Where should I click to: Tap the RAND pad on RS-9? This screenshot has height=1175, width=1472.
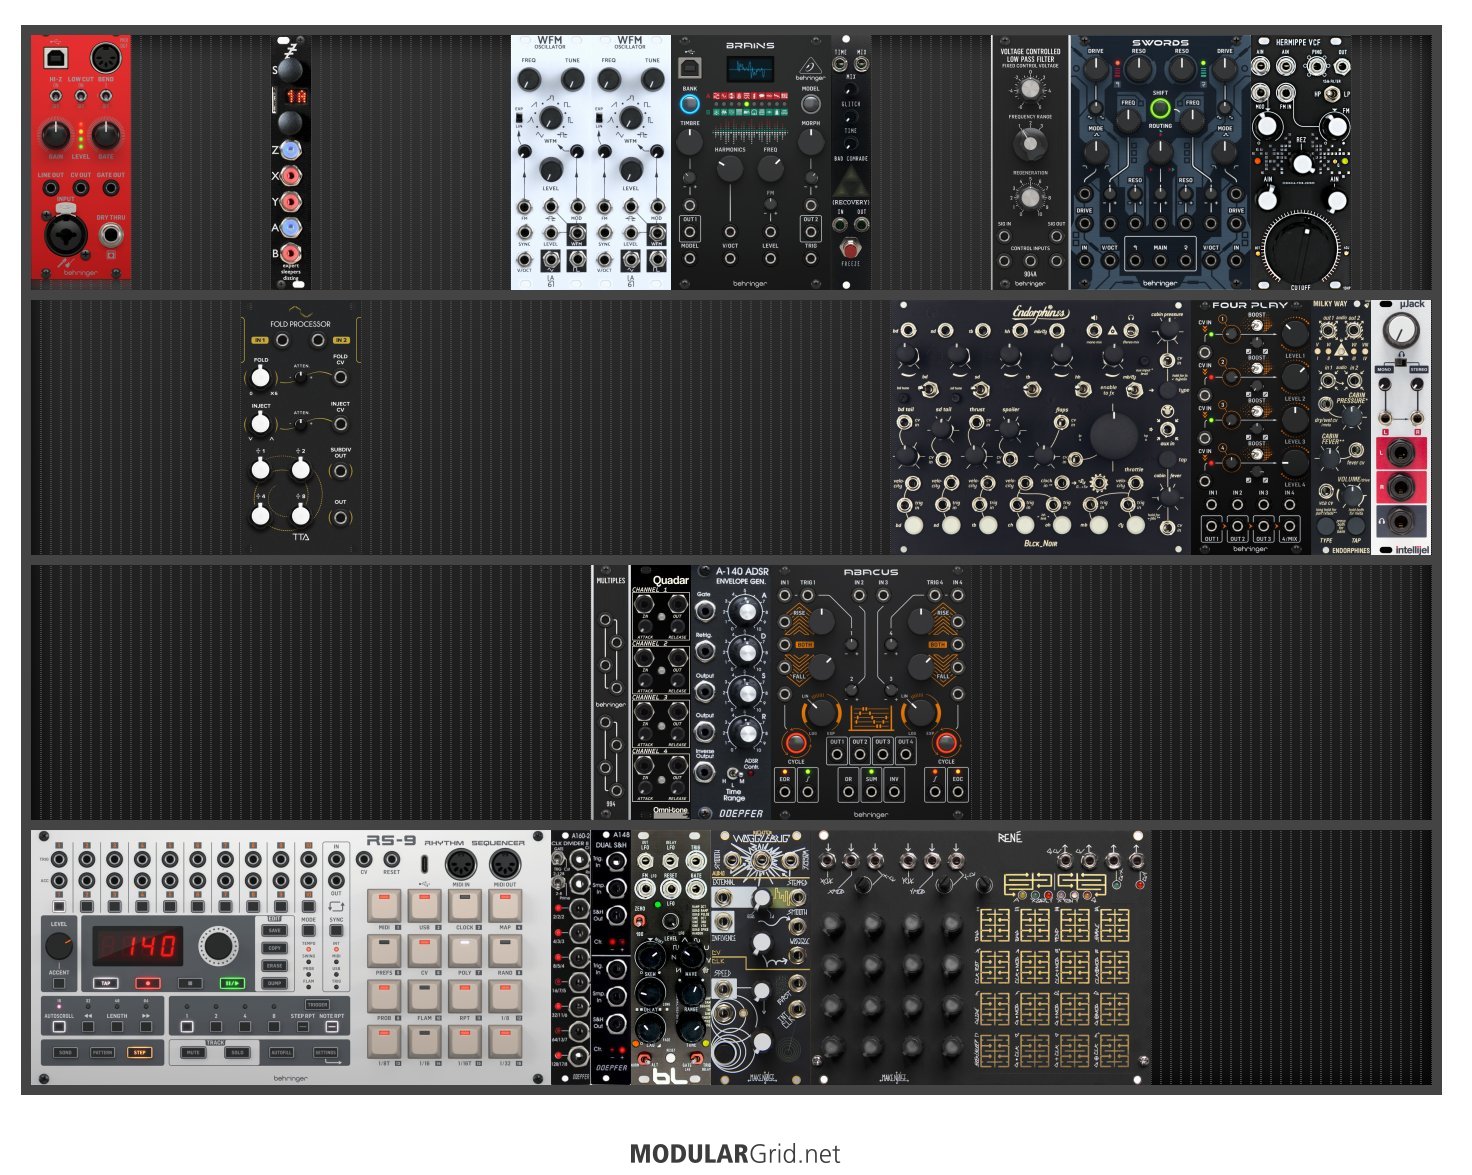click(x=504, y=951)
